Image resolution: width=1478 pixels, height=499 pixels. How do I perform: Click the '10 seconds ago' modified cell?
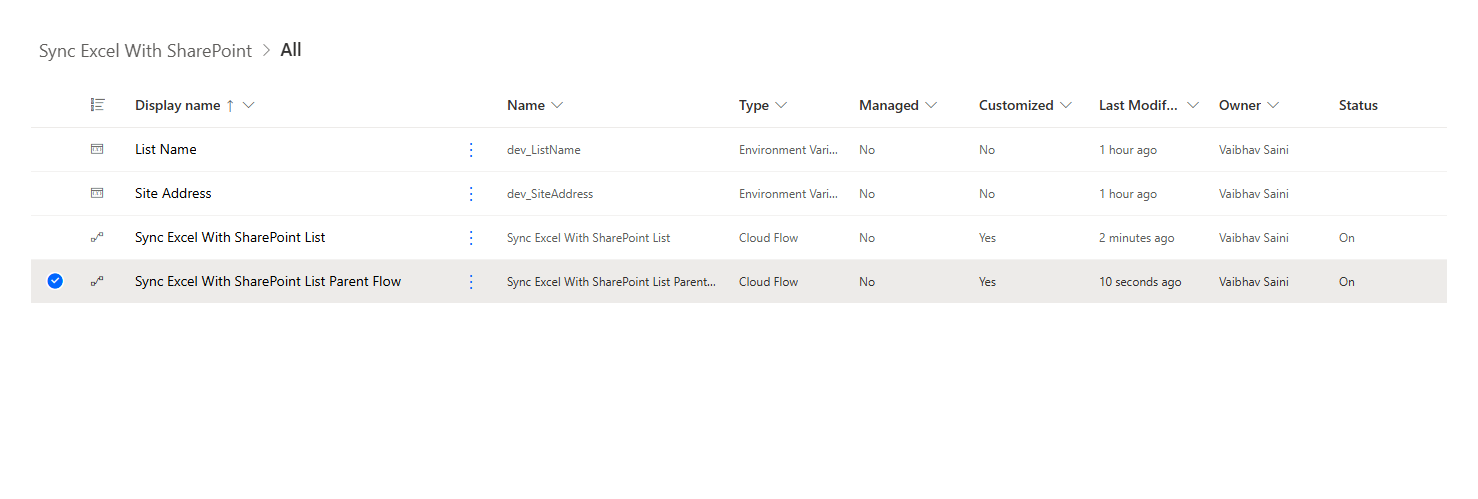click(1140, 282)
